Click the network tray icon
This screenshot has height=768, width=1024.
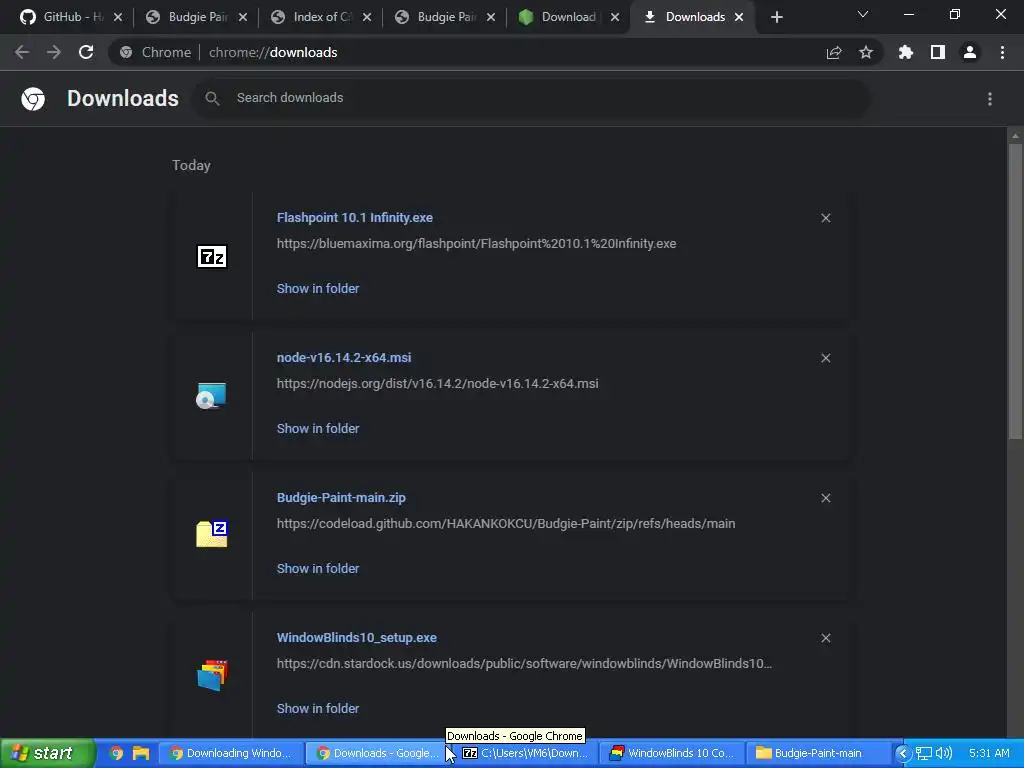click(x=923, y=753)
